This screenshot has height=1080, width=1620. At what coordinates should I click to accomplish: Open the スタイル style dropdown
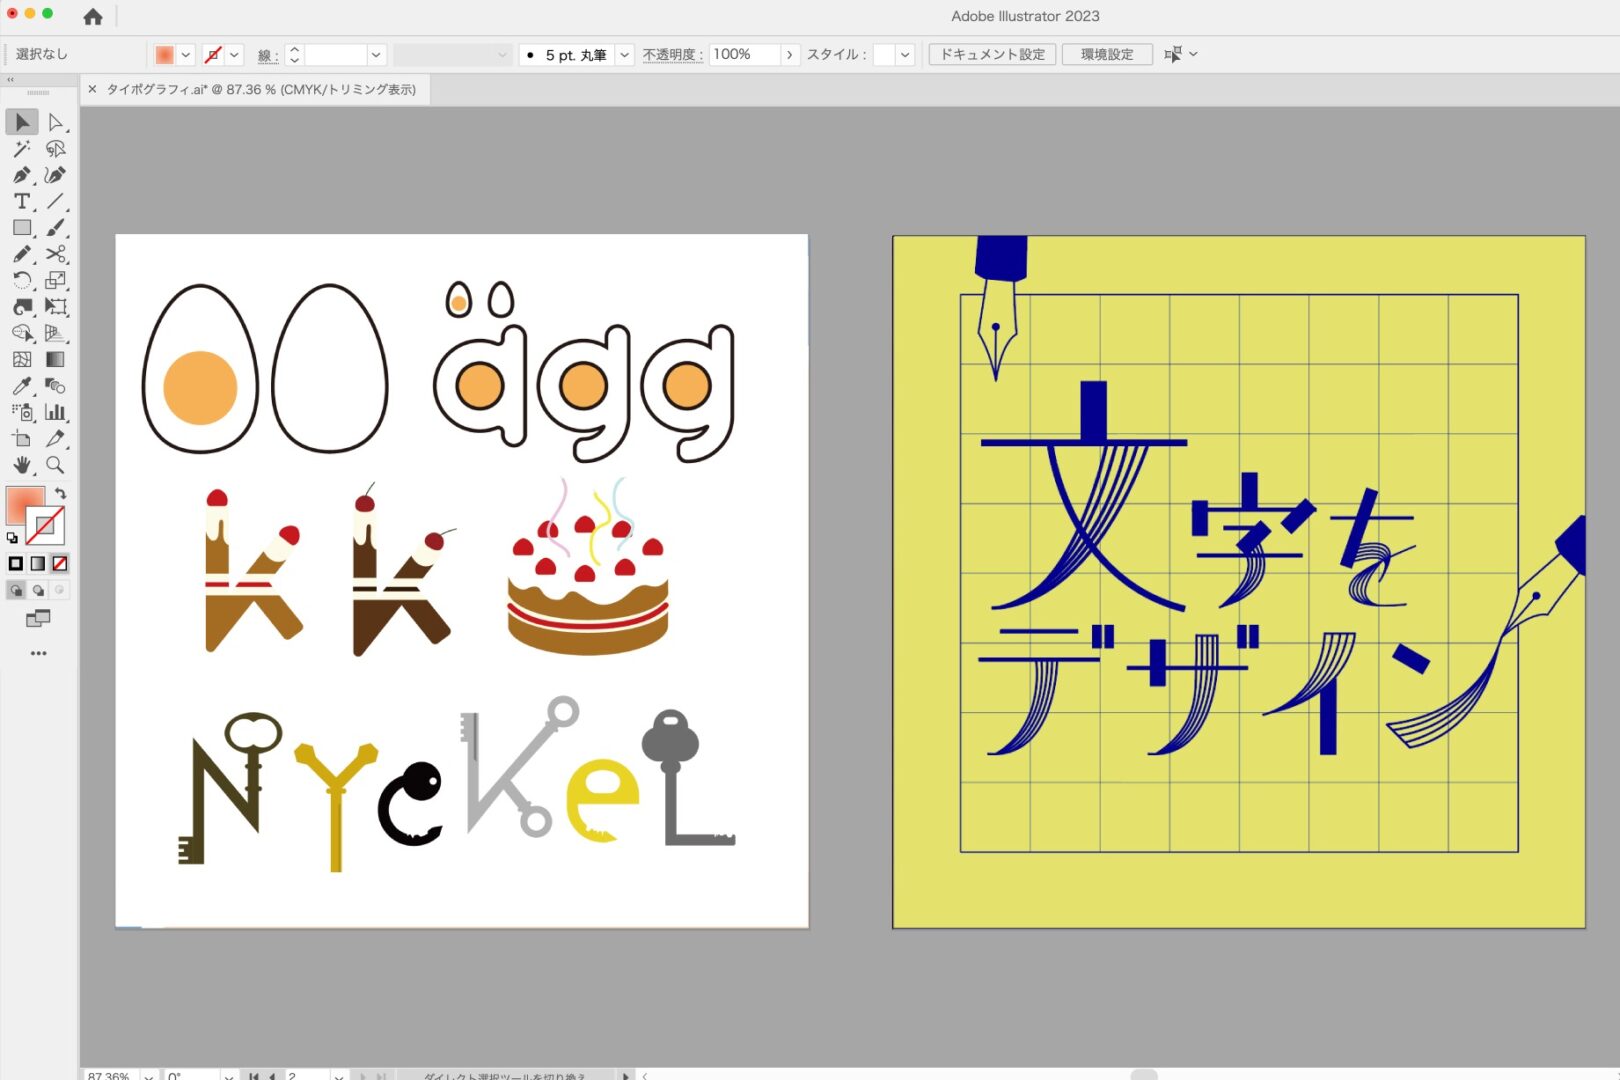pos(904,55)
